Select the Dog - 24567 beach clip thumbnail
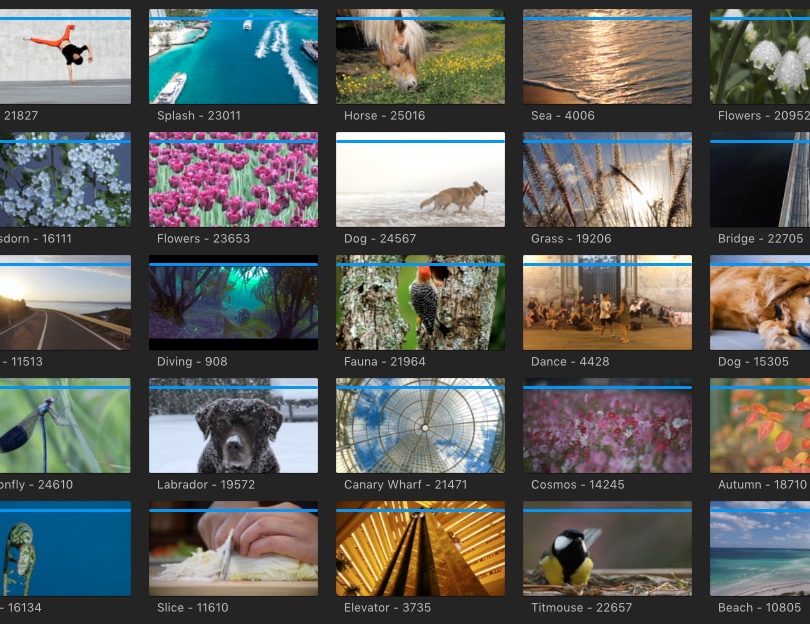This screenshot has width=810, height=624. [x=420, y=181]
